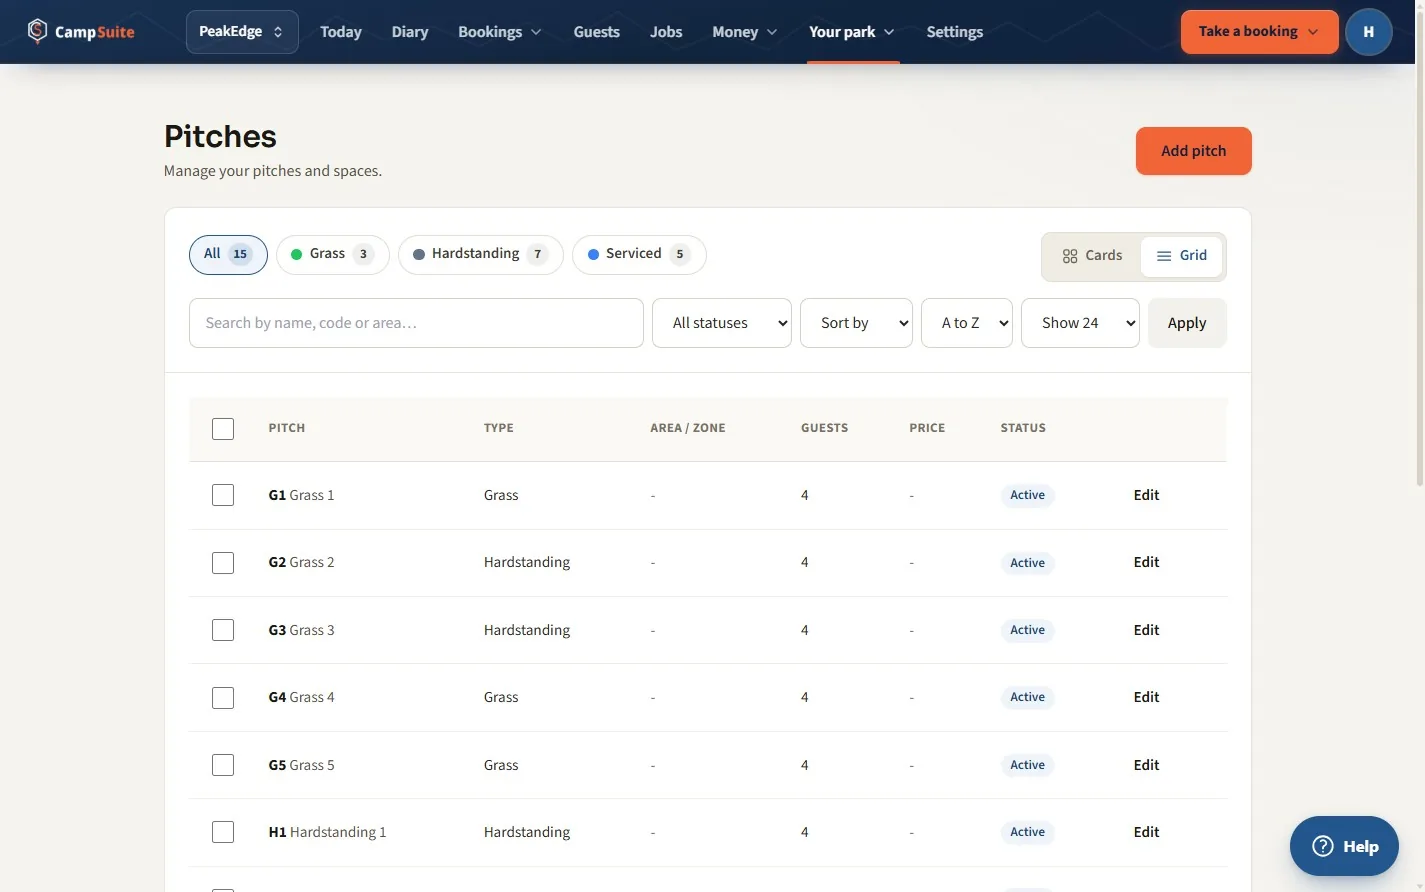This screenshot has width=1425, height=892.
Task: Click the 'G1 Grass 1' pitch name
Action: (301, 495)
